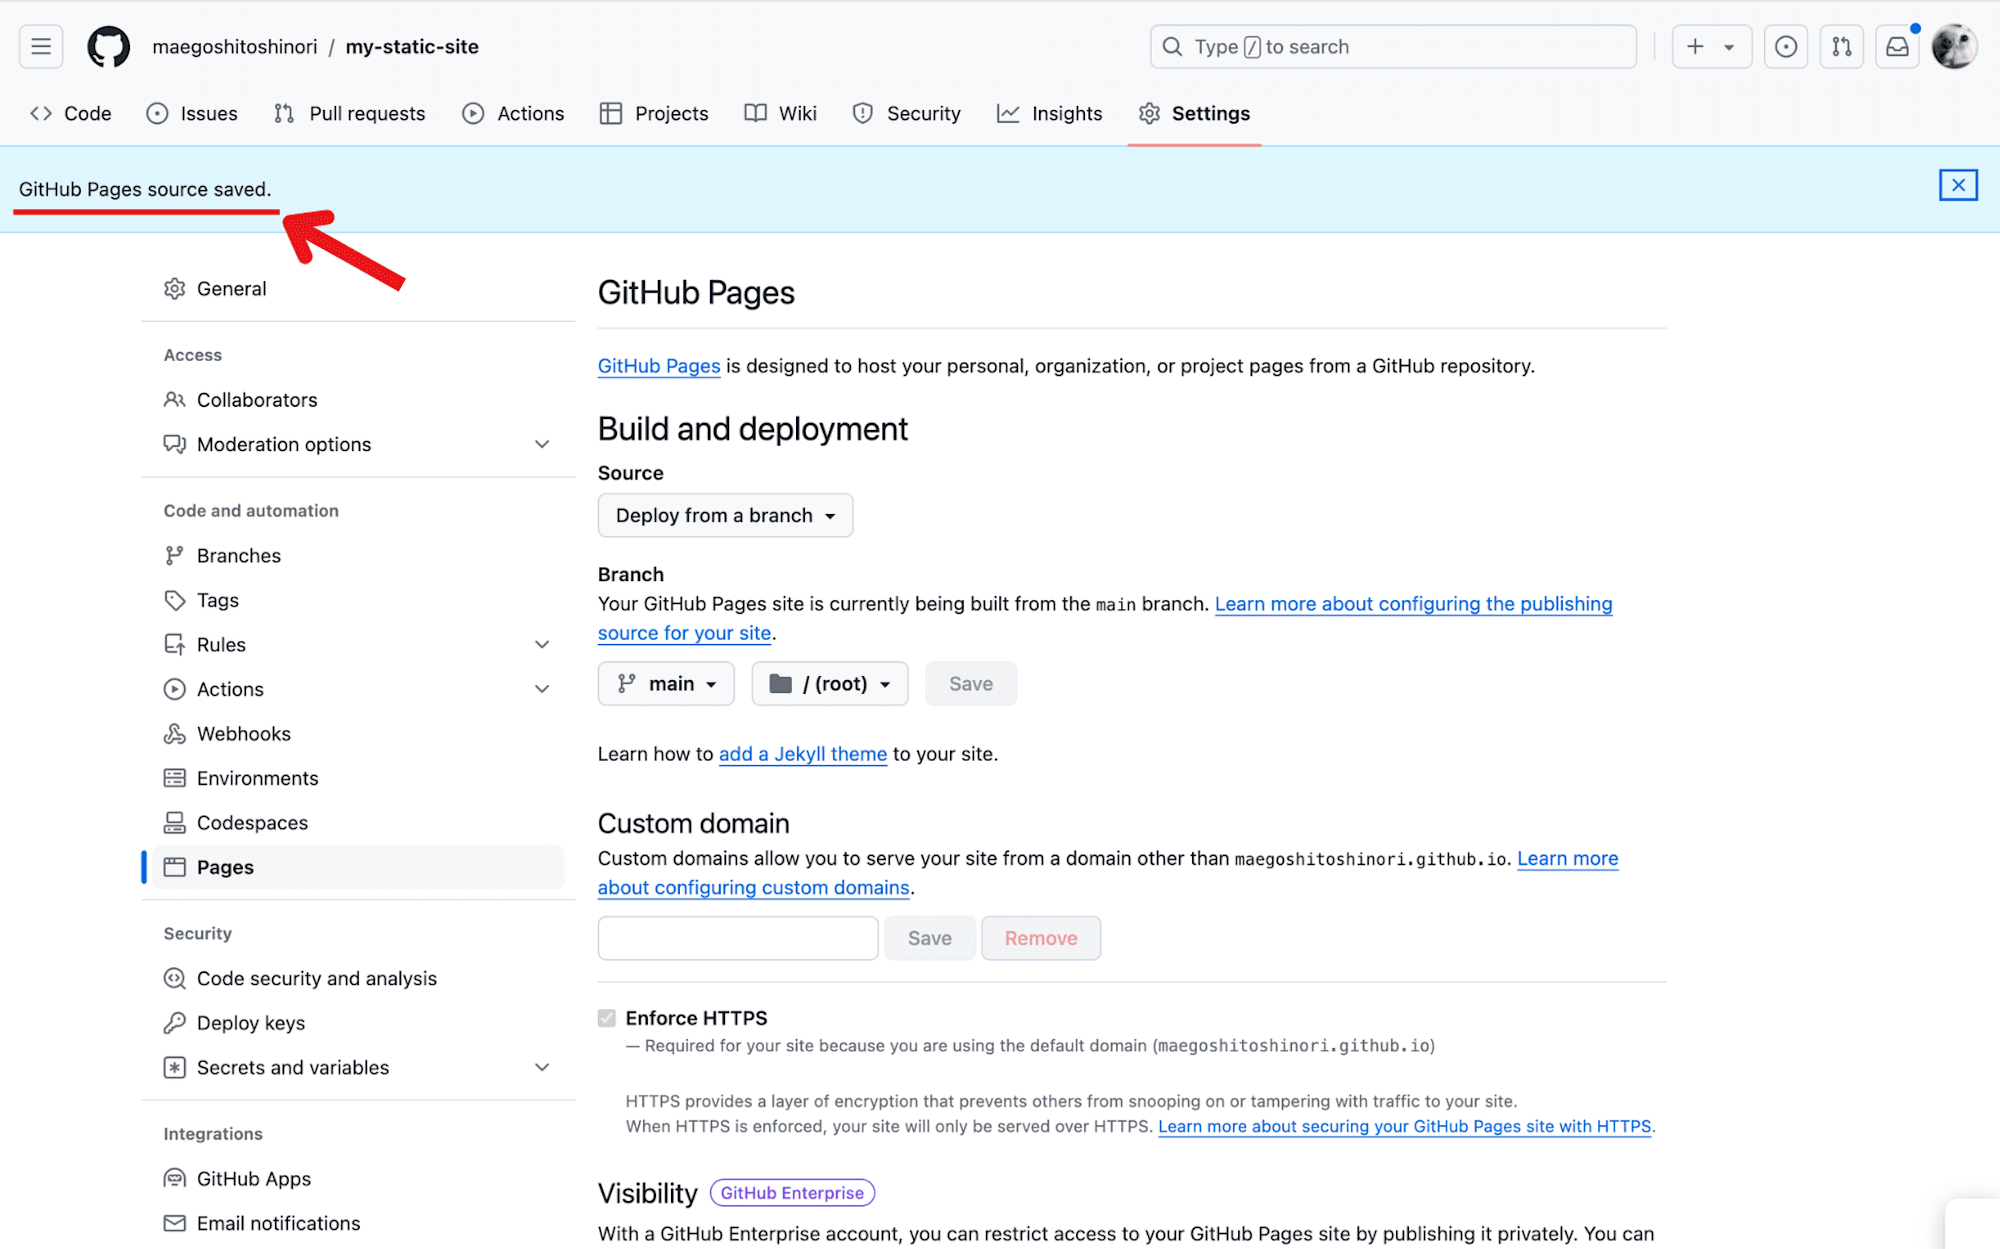This screenshot has height=1249, width=2000.
Task: Expand Secrets and variables chevron
Action: tap(542, 1068)
